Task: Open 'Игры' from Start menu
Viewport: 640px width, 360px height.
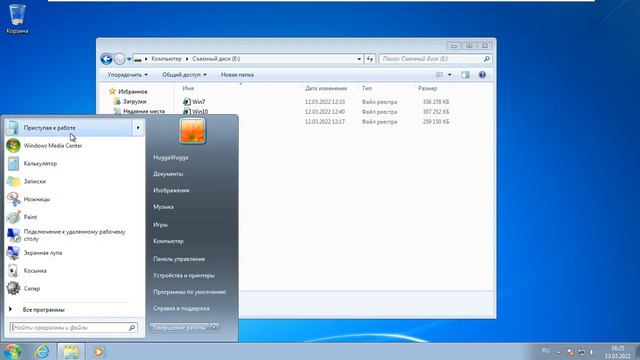Action: tap(160, 224)
